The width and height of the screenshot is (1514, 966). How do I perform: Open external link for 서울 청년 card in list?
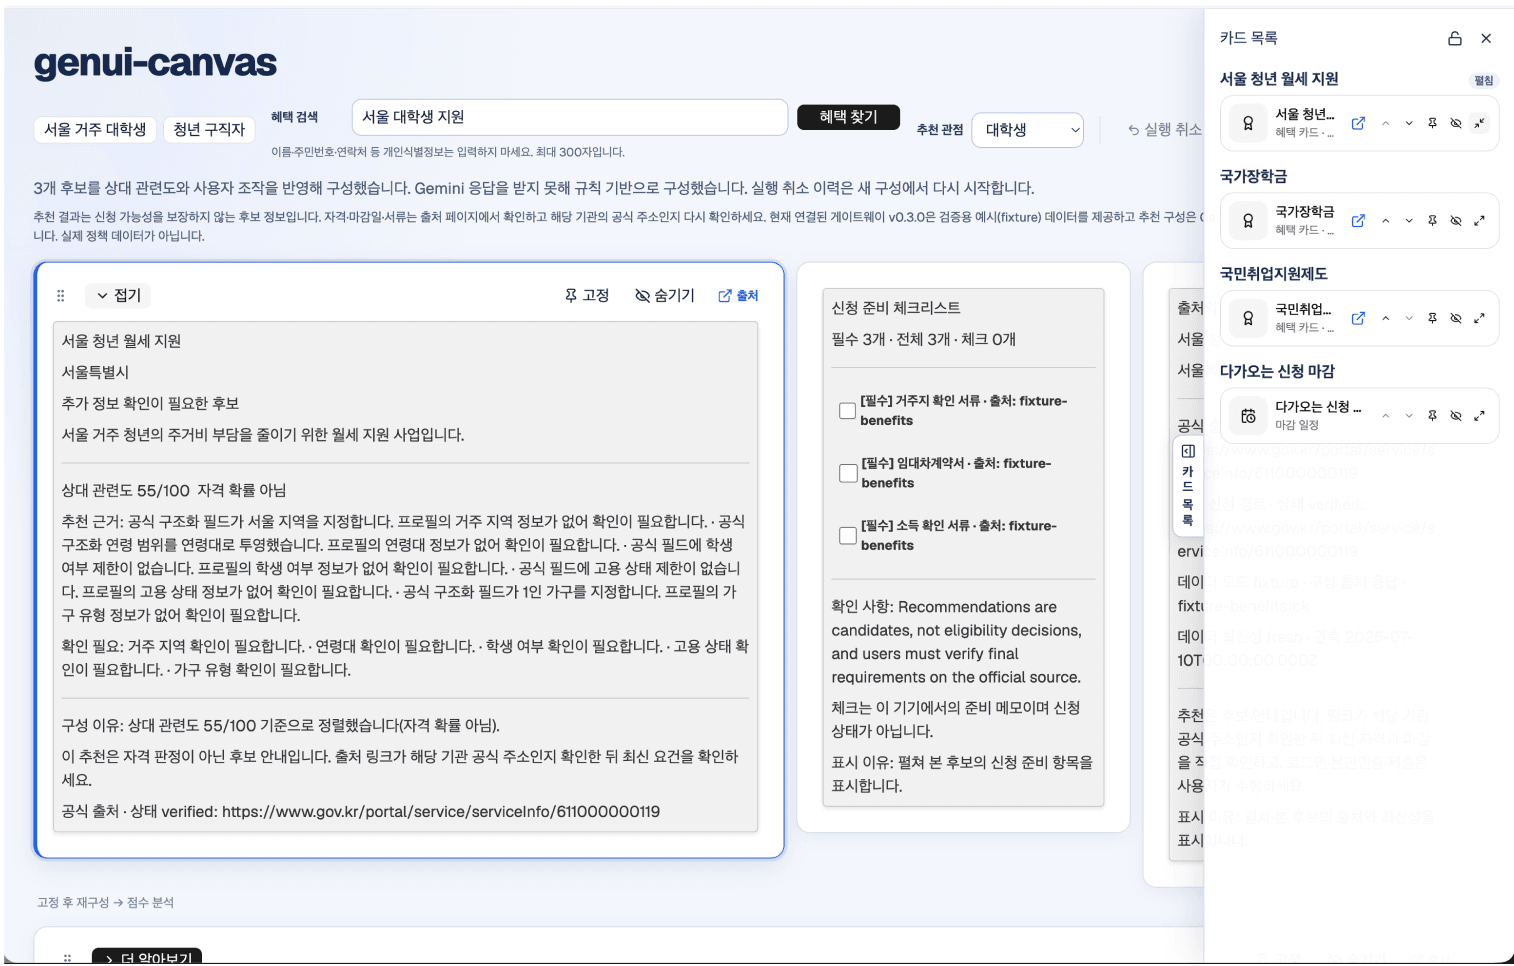(1358, 123)
